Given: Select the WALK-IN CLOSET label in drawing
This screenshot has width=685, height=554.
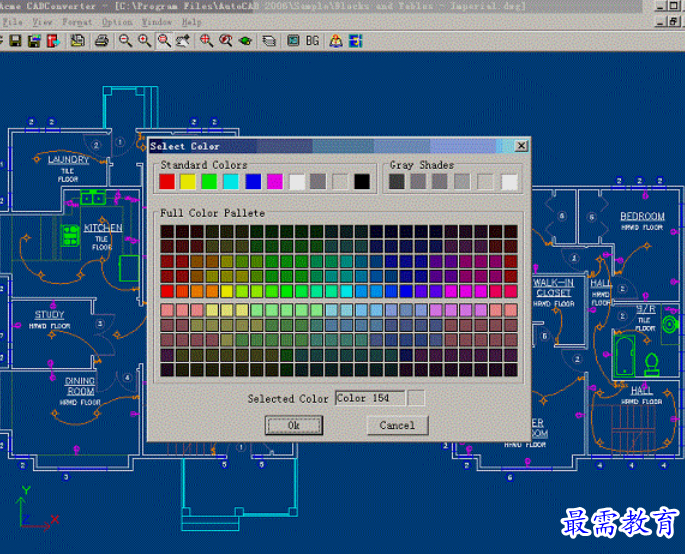Looking at the screenshot, I should point(553,287).
